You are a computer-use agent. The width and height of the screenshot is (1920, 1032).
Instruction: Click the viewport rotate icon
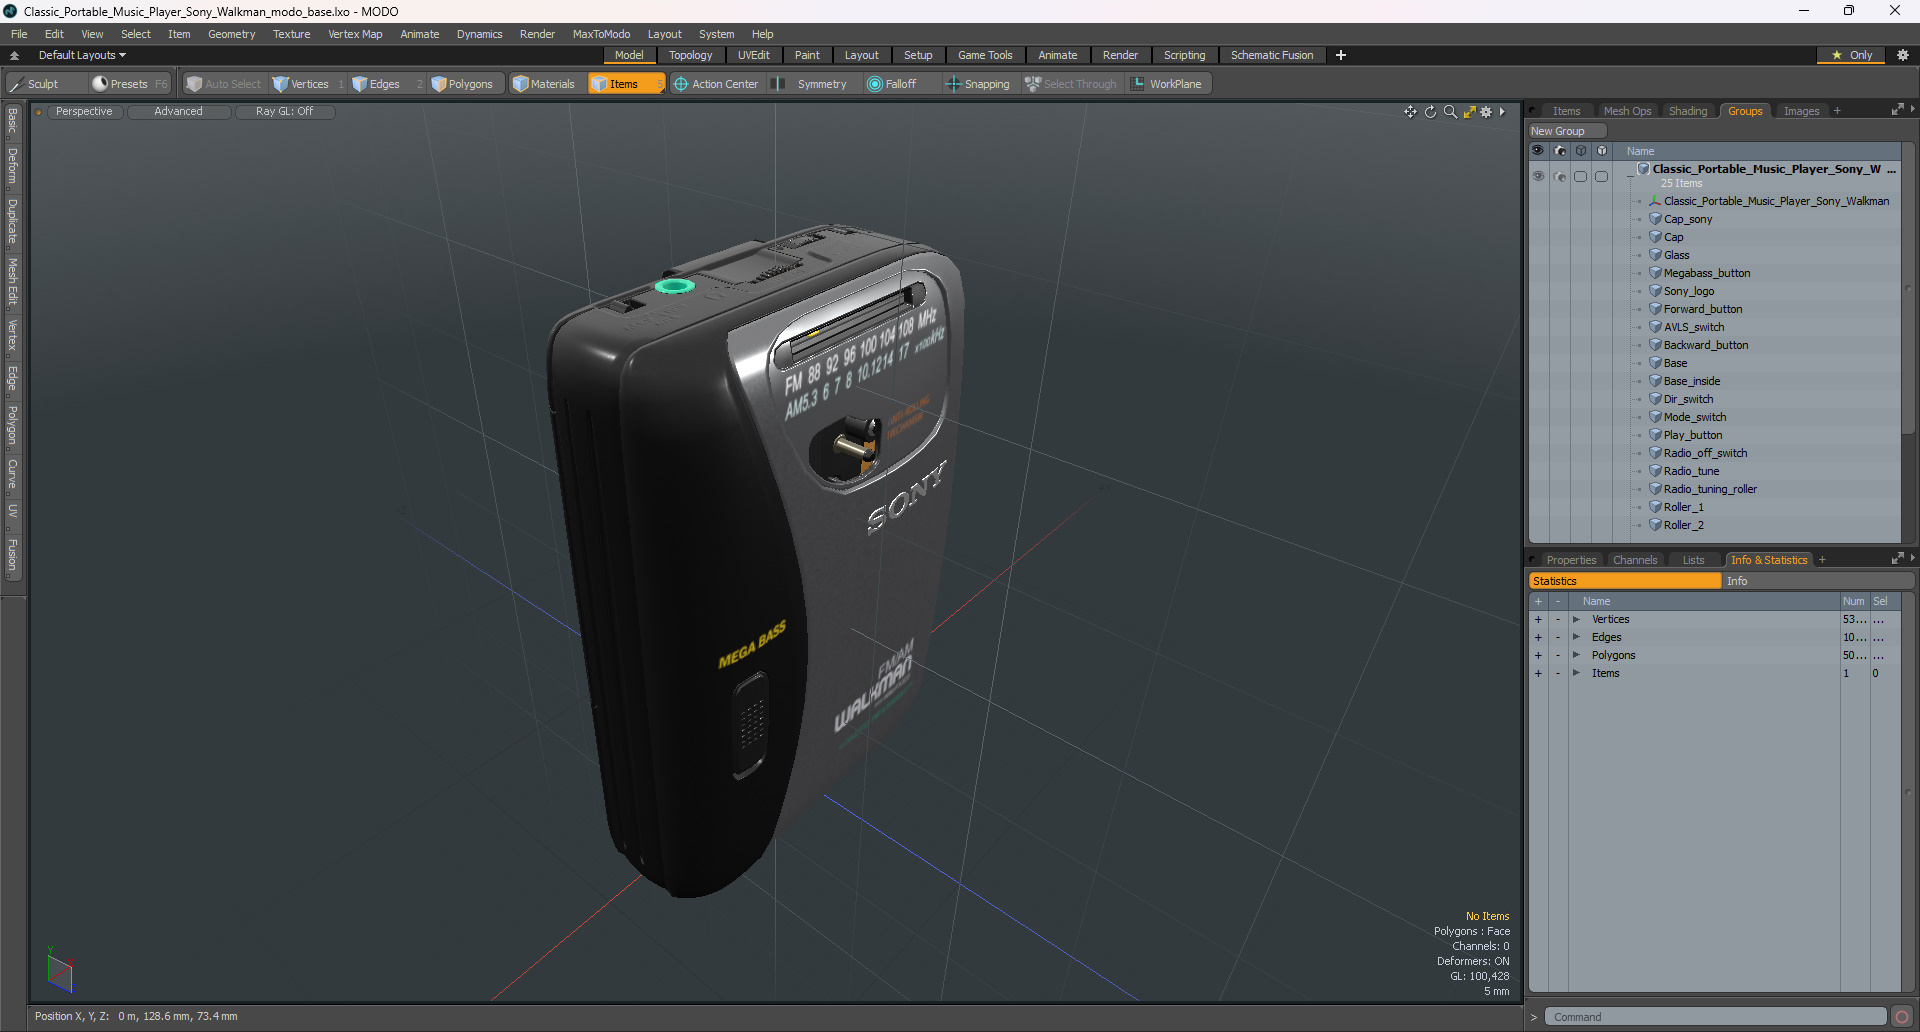click(1430, 112)
